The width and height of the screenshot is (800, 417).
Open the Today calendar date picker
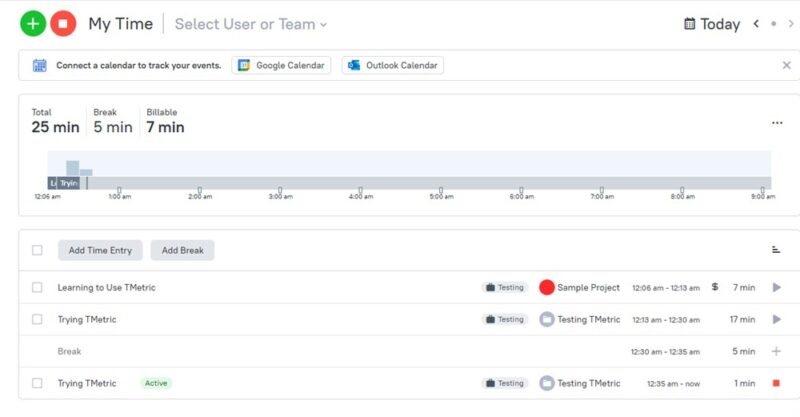click(712, 24)
